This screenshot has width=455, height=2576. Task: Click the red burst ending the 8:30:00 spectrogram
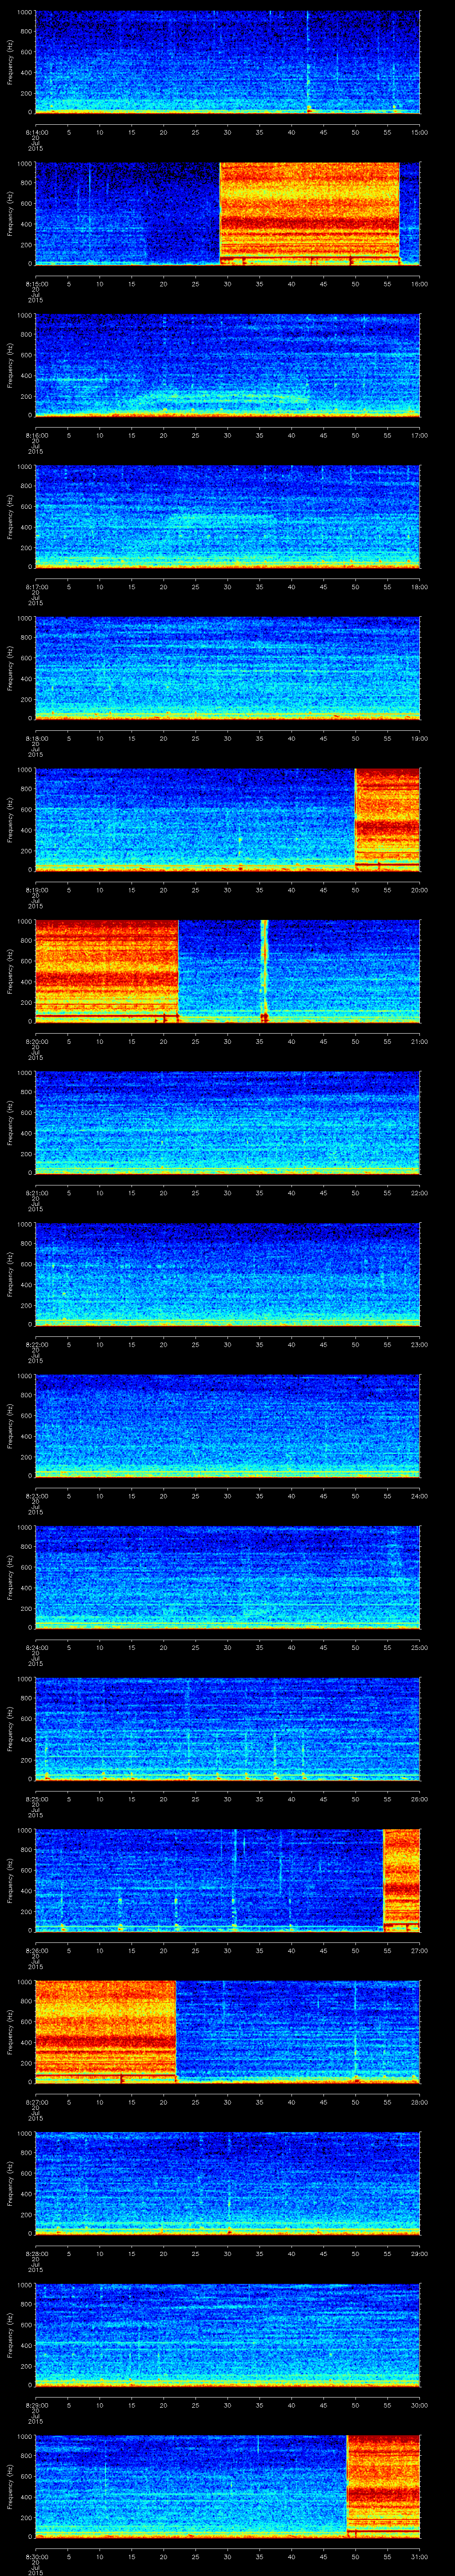[383, 2487]
